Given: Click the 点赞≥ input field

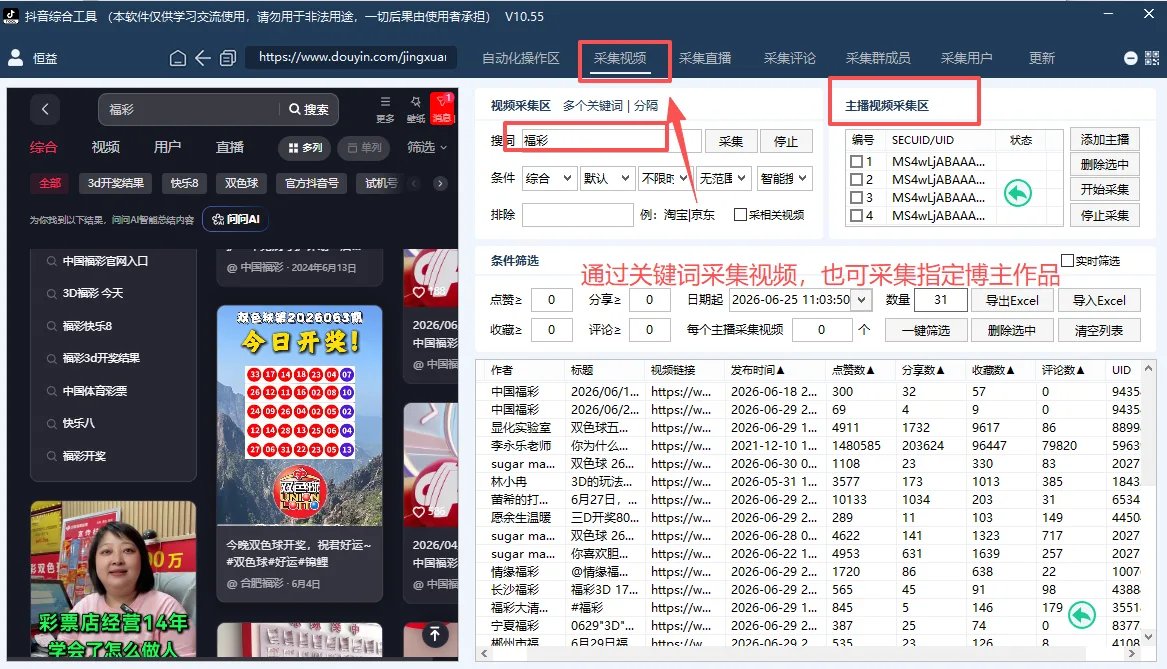Looking at the screenshot, I should click(551, 300).
